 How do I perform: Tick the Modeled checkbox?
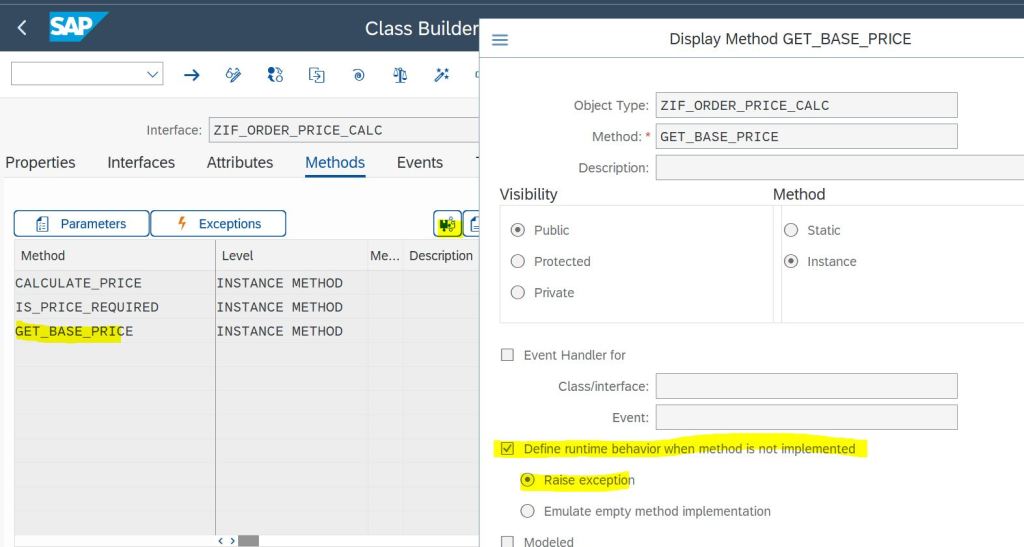point(507,542)
